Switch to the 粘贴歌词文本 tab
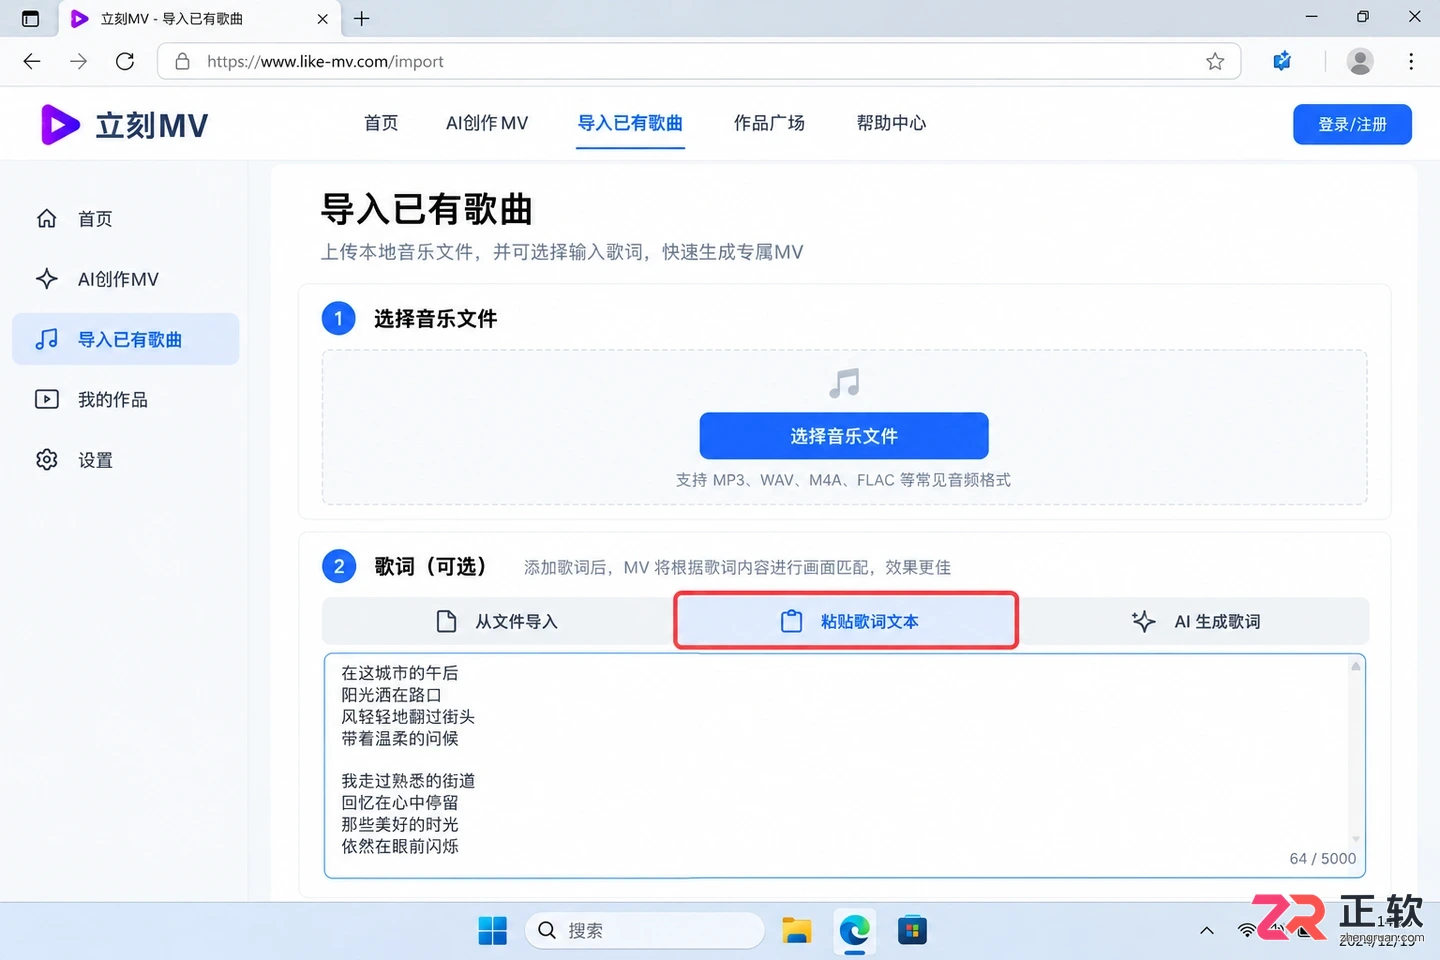 [846, 621]
